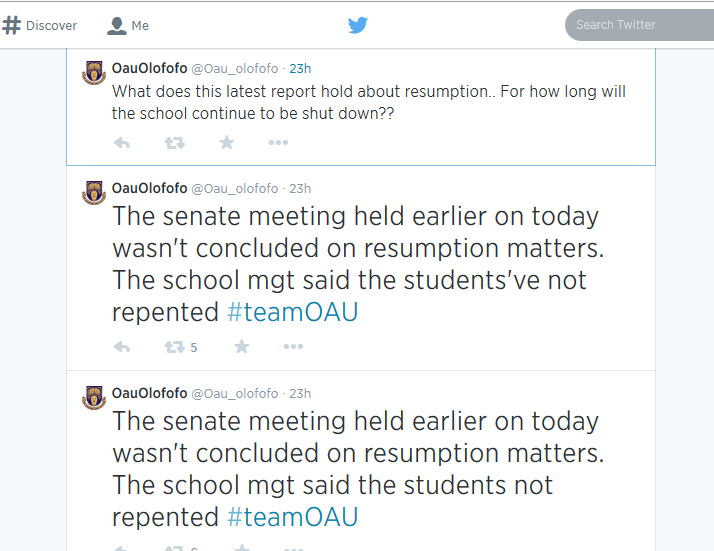Open the 23h timestamp of middle tweet
The height and width of the screenshot is (551, 714).
[300, 189]
